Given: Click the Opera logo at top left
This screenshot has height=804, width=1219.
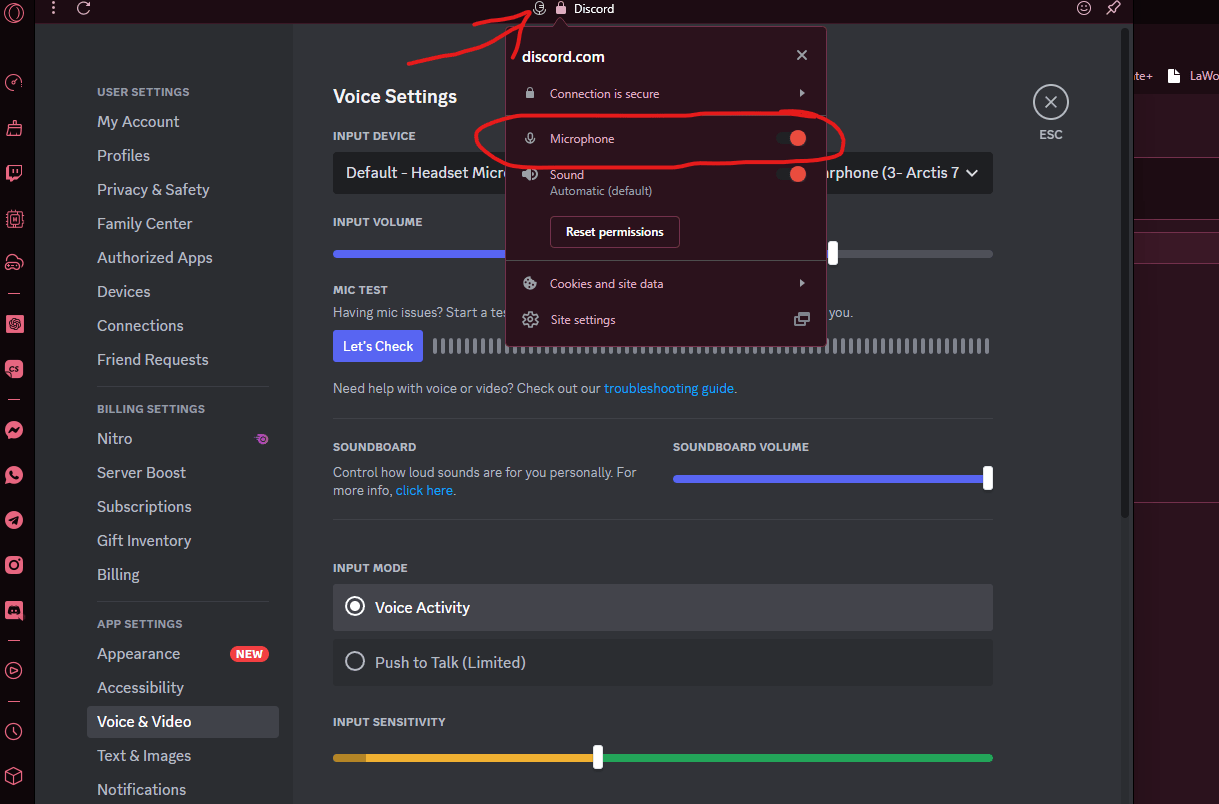Looking at the screenshot, I should click(14, 12).
